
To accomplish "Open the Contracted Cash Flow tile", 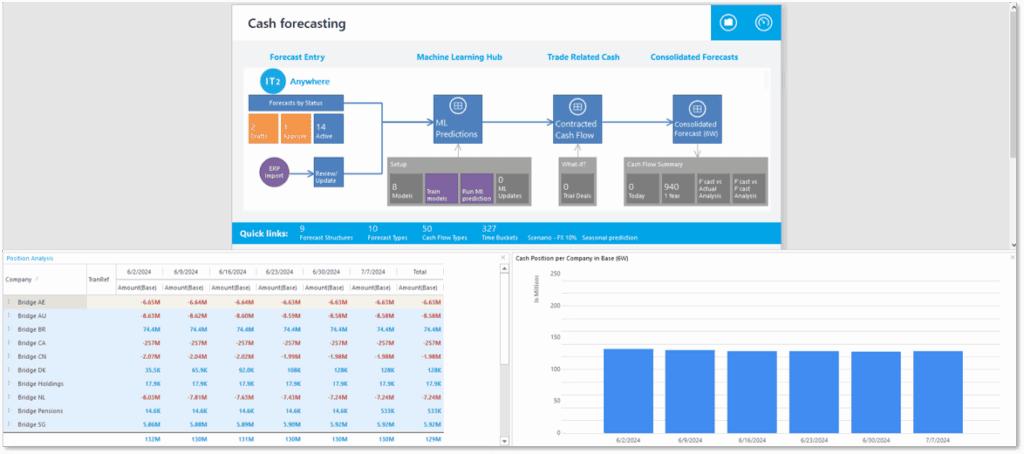I will tap(576, 120).
